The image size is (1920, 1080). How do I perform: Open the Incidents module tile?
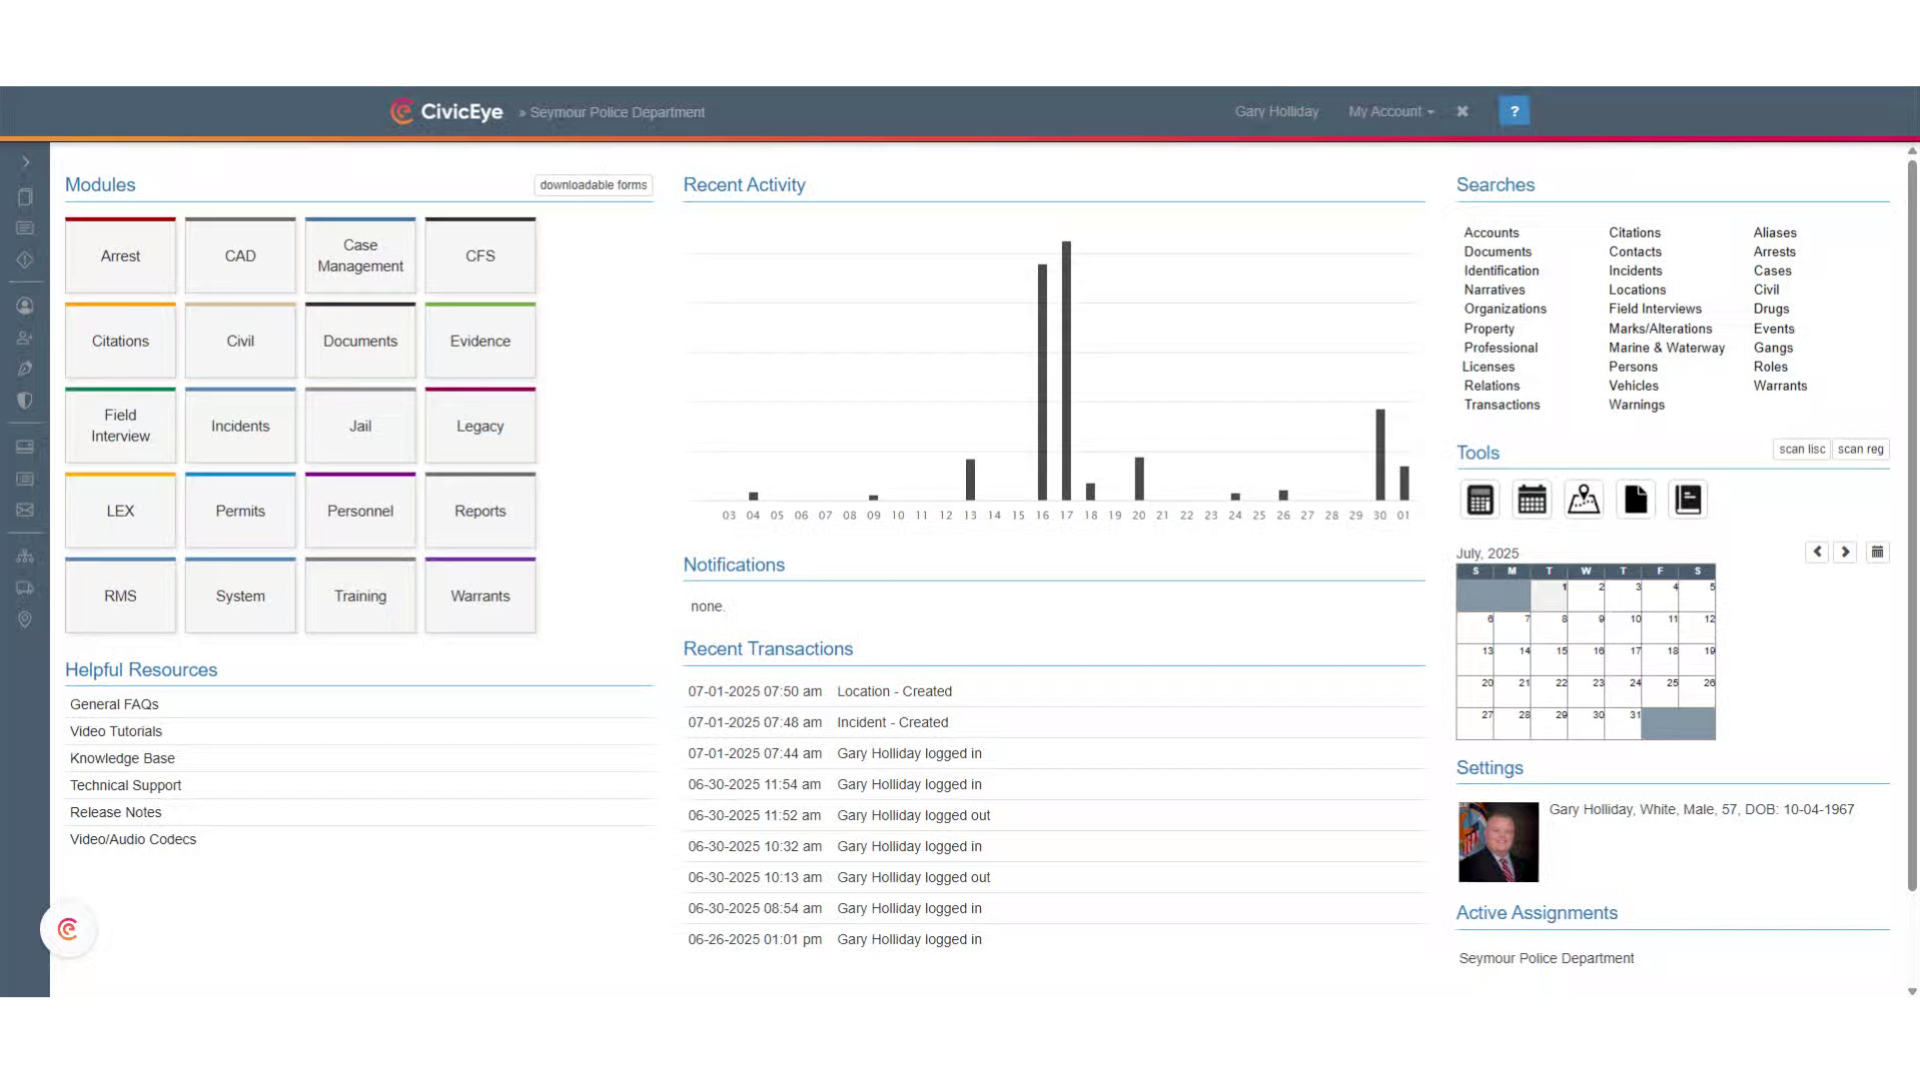point(240,425)
